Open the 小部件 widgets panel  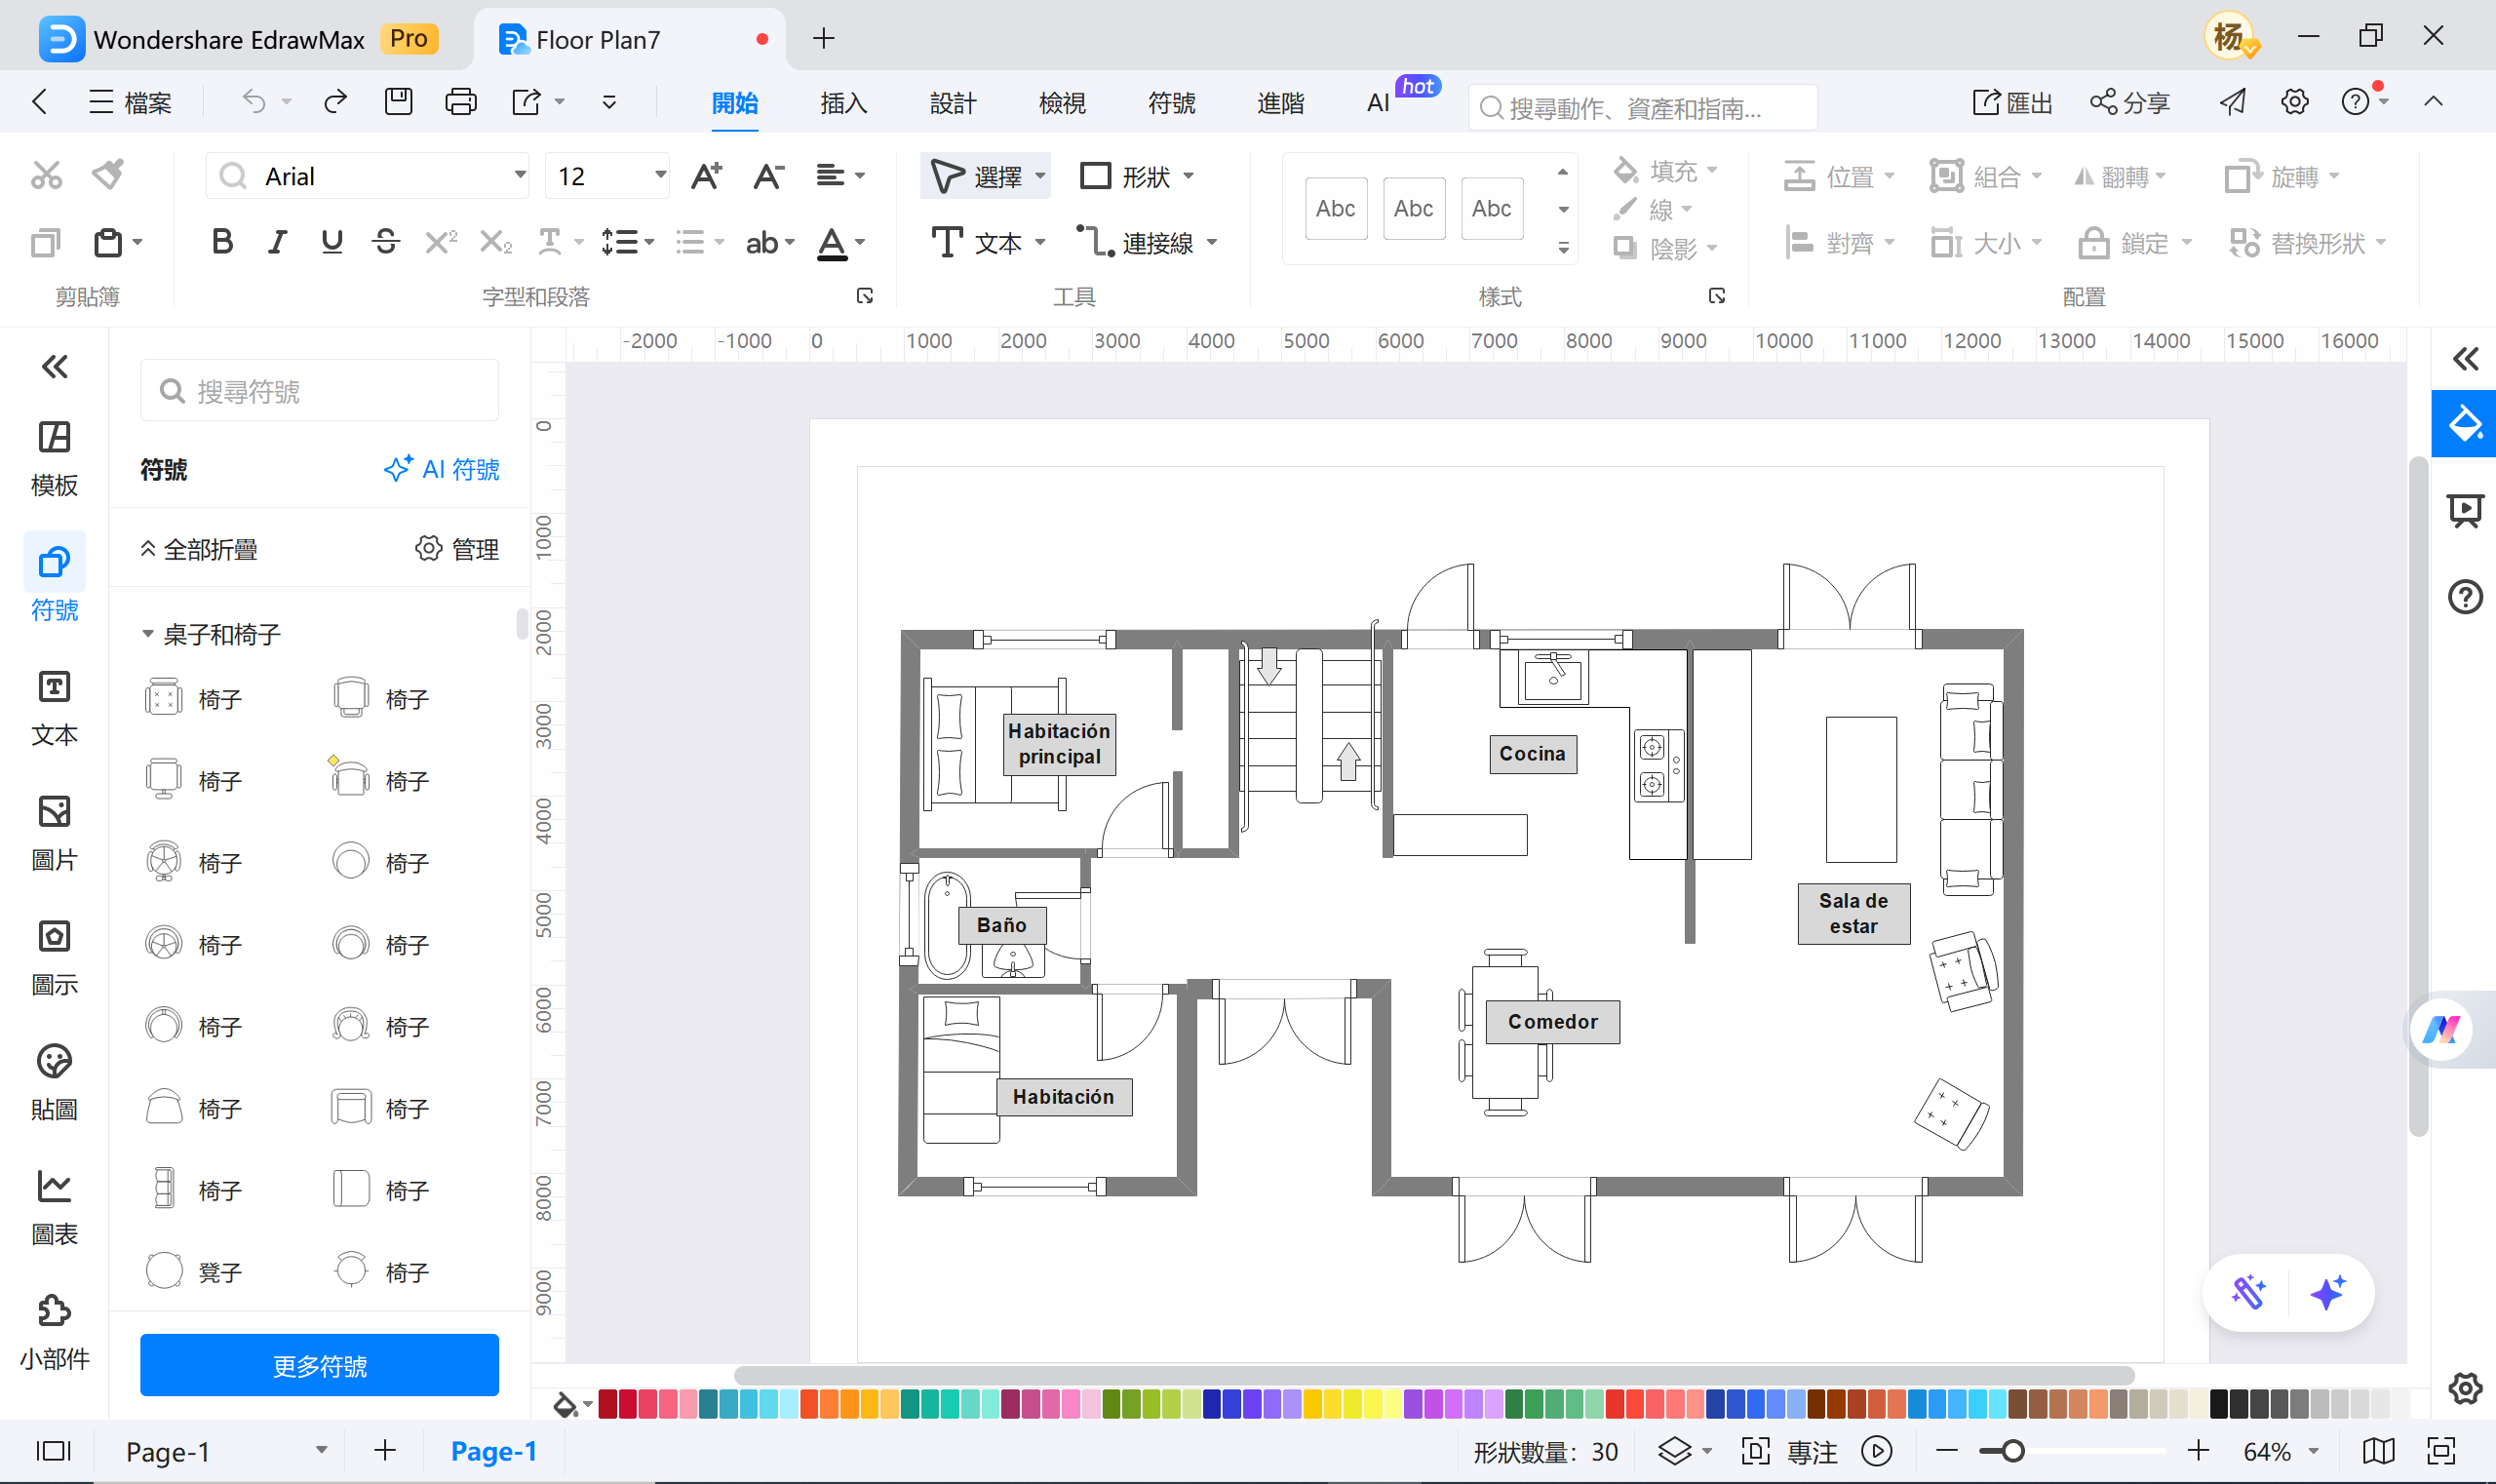[x=55, y=1330]
